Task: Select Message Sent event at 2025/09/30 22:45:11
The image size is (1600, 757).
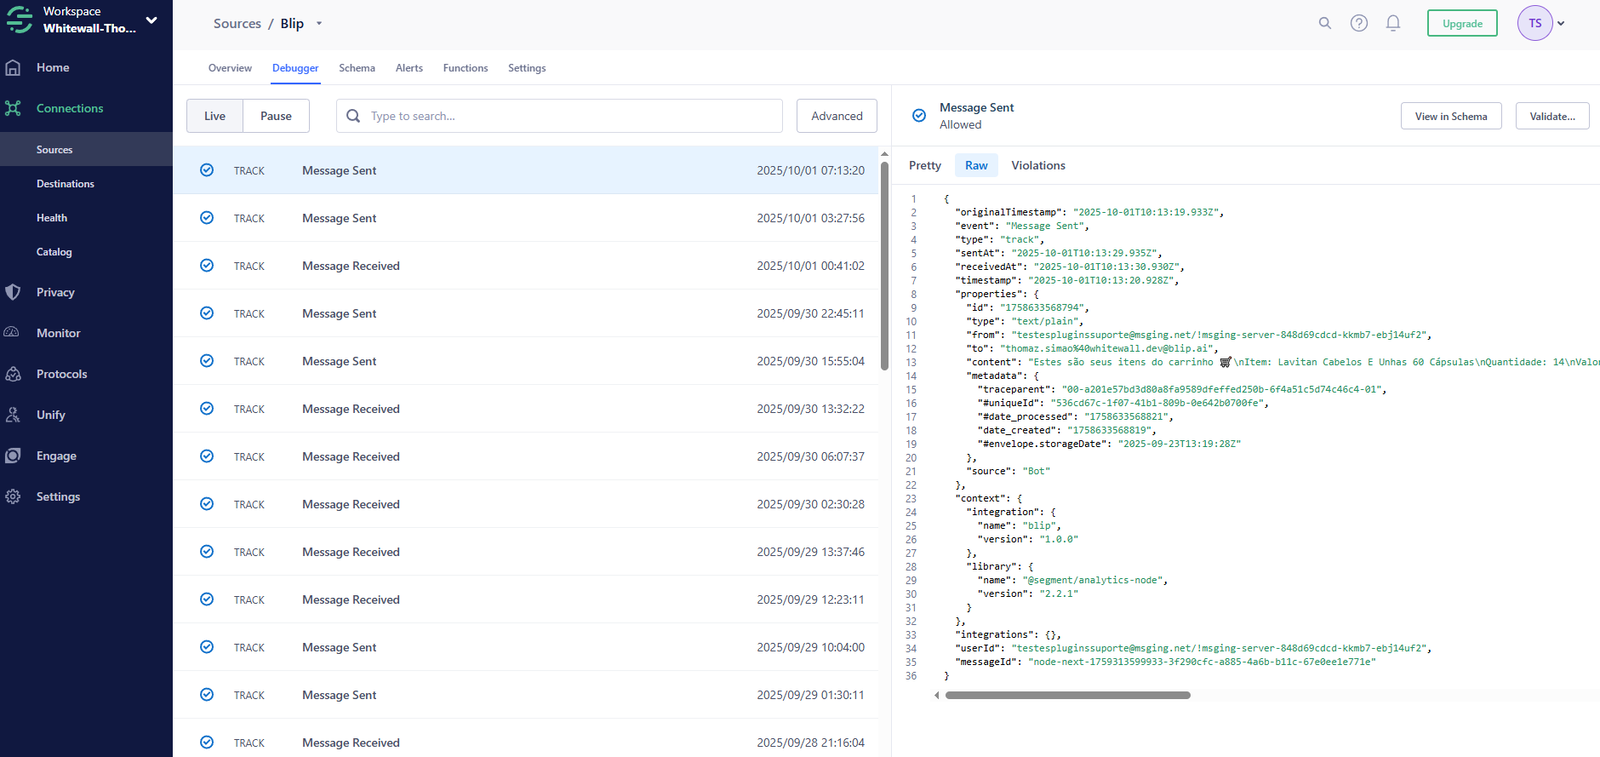Action: point(526,313)
